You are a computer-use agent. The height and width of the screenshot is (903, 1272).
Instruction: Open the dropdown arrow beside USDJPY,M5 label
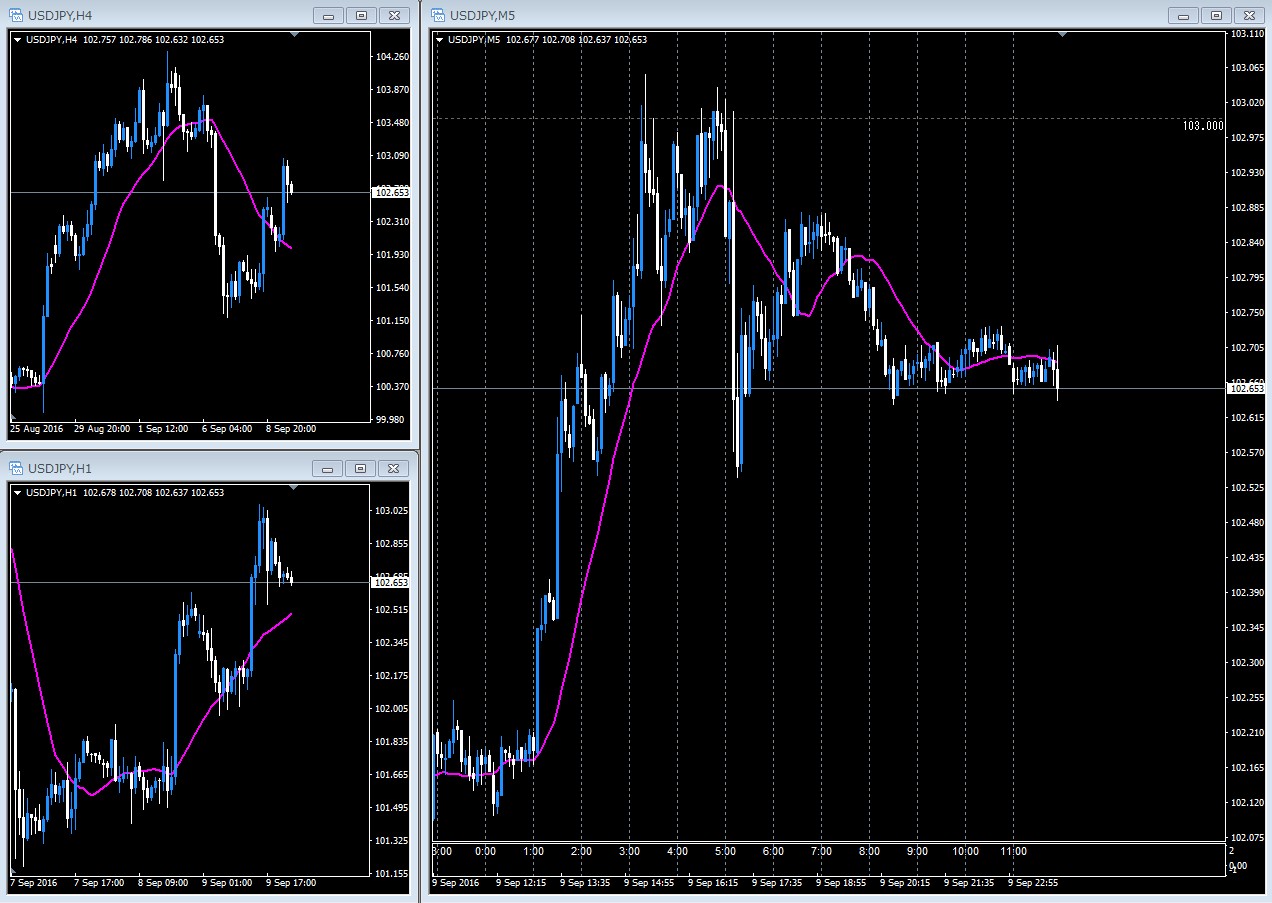pos(439,40)
